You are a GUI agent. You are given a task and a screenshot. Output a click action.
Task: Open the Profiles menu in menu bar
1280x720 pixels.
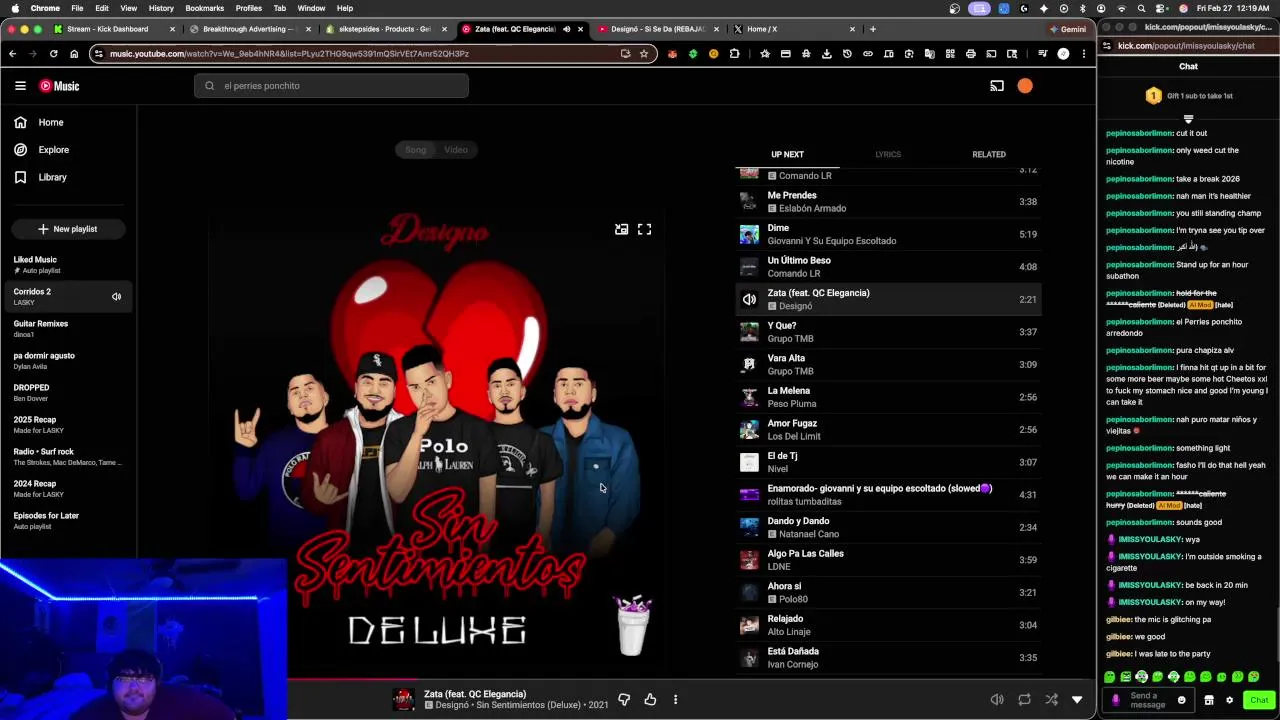tap(249, 8)
